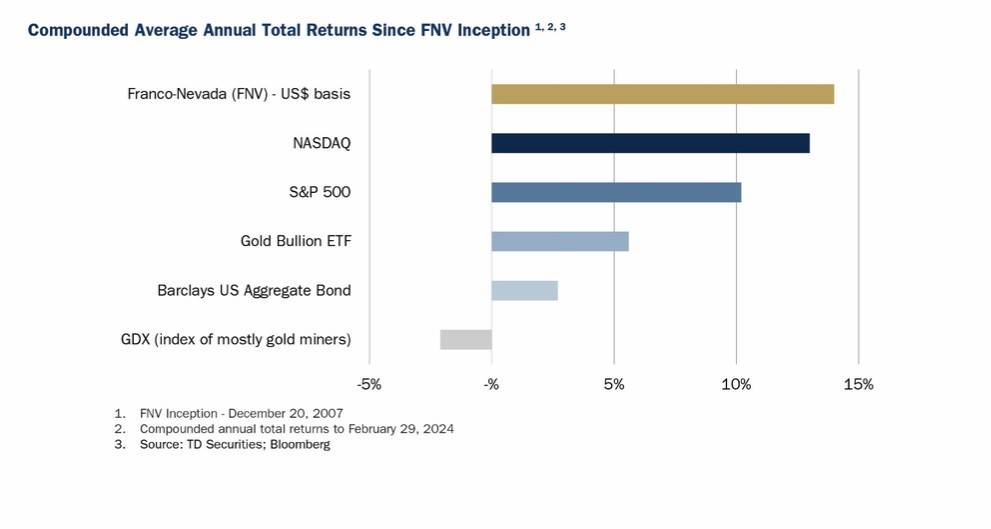Click the chart title heading text
This screenshot has width=991, height=529.
tap(278, 30)
